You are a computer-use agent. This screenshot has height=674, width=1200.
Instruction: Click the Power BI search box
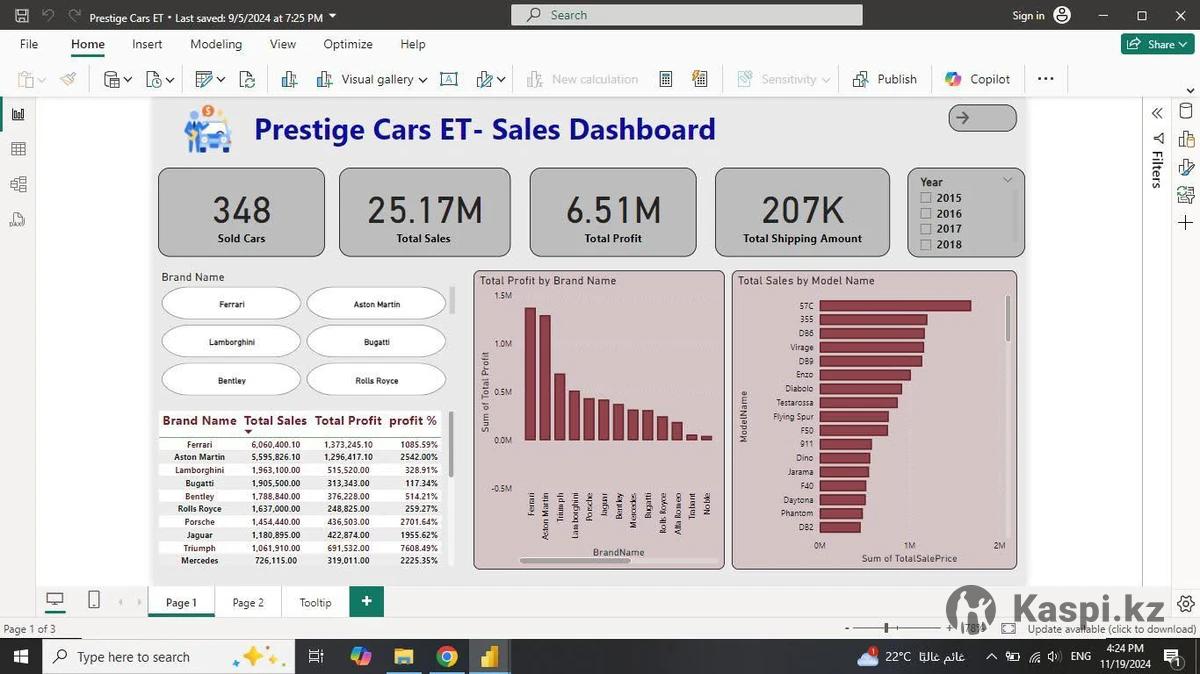686,15
